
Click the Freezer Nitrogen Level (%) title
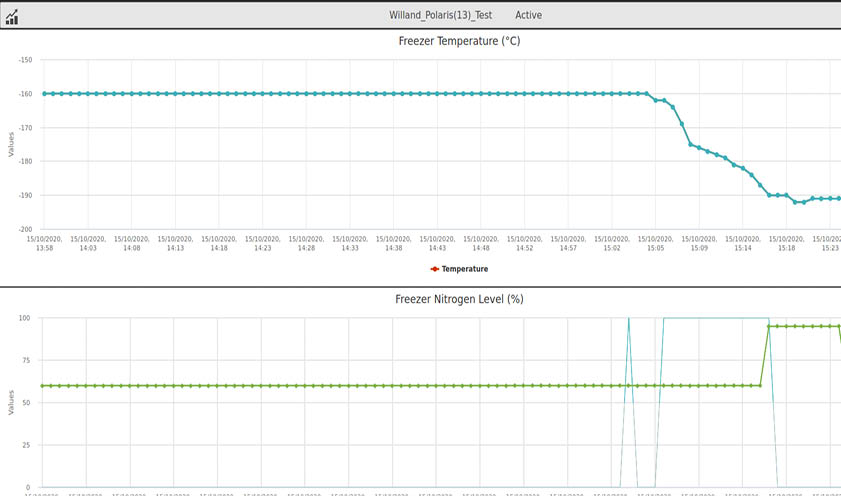pos(460,299)
